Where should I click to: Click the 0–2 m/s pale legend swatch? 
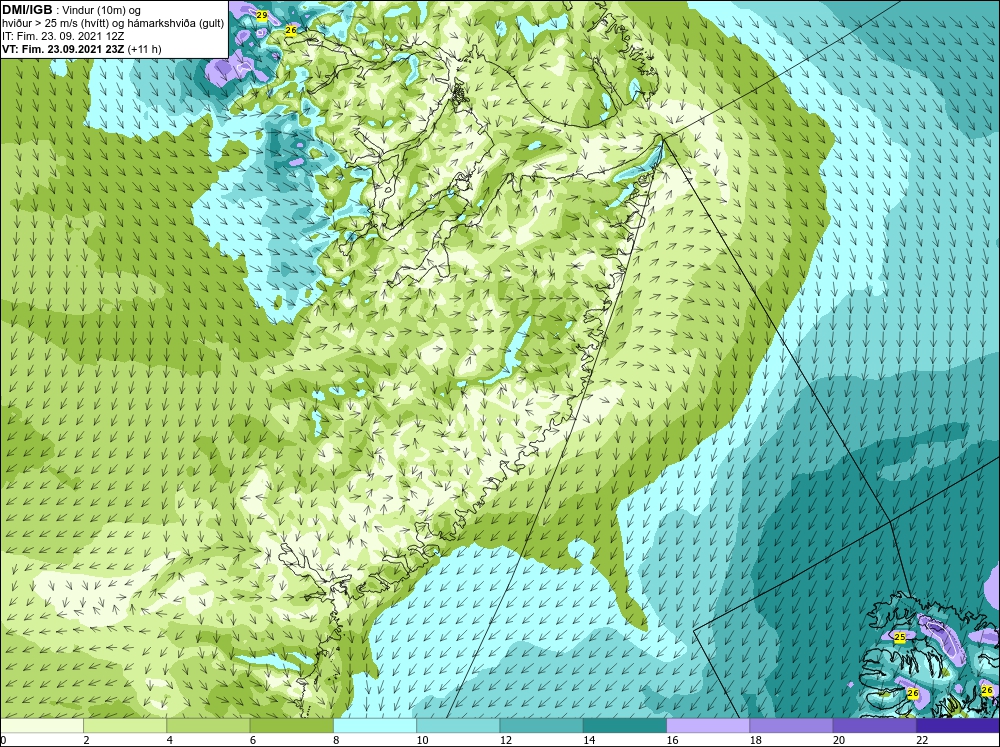(41, 726)
